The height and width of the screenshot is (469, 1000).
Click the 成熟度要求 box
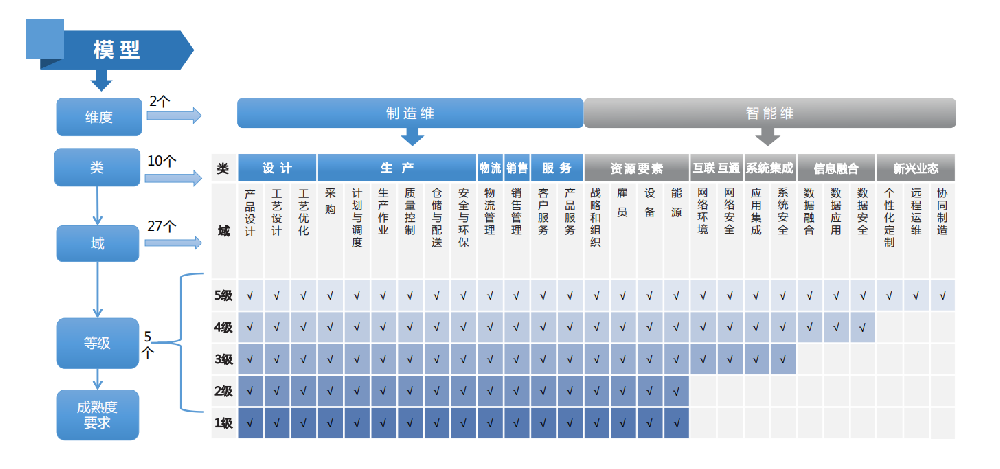(x=98, y=414)
